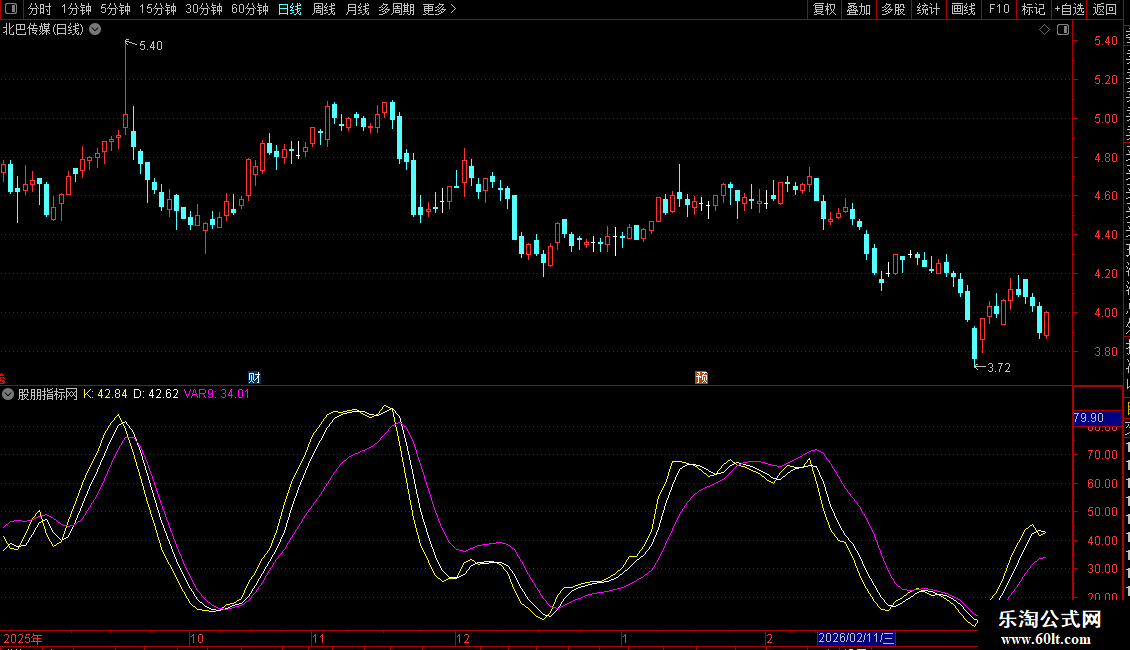
Task: Click the 叠加 overlay button
Action: [858, 9]
